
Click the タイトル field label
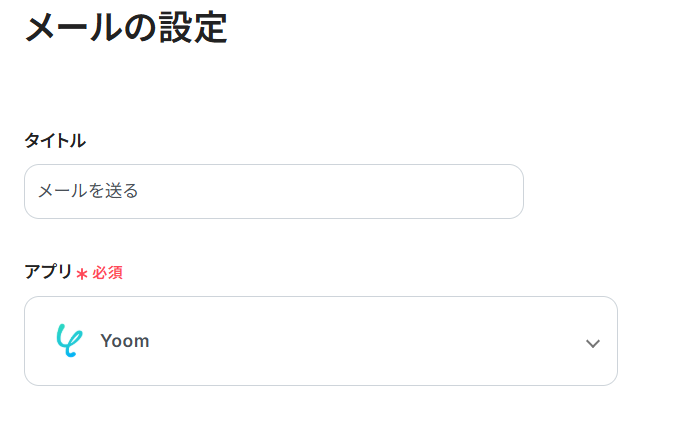point(54,140)
